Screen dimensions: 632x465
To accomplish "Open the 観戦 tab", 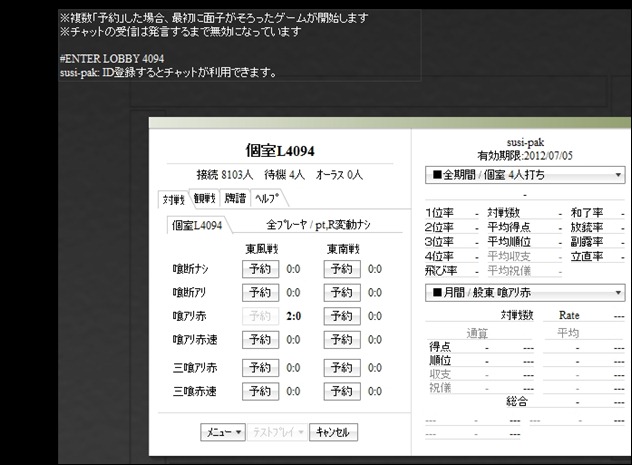I will pyautogui.click(x=205, y=199).
